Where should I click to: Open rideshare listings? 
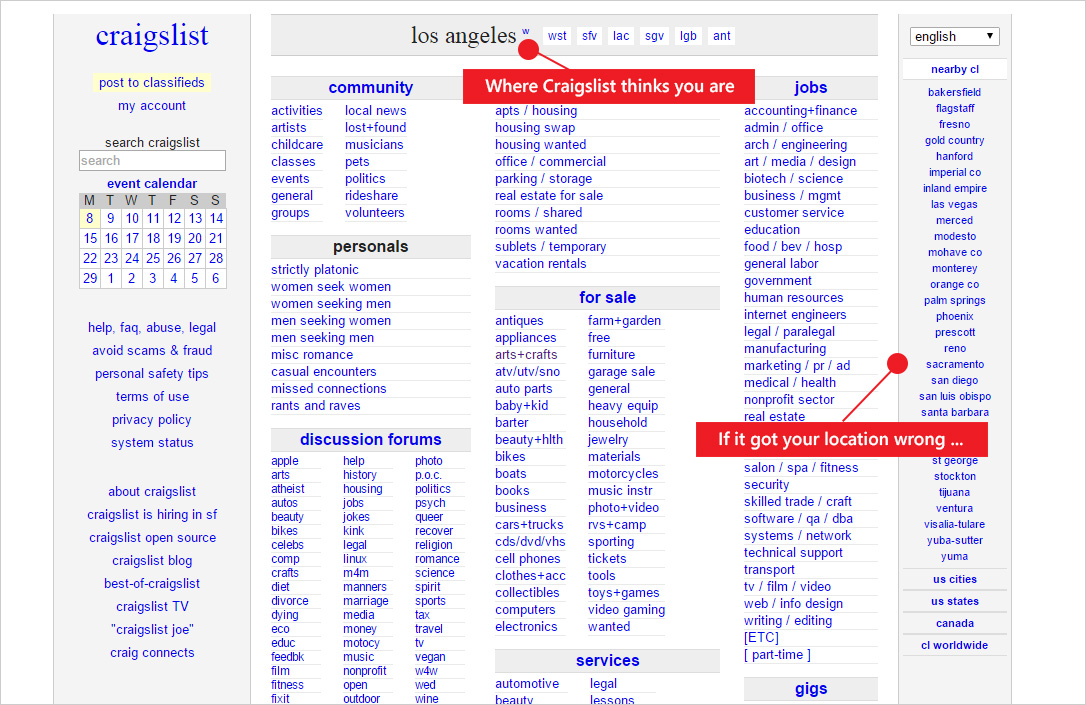click(371, 196)
